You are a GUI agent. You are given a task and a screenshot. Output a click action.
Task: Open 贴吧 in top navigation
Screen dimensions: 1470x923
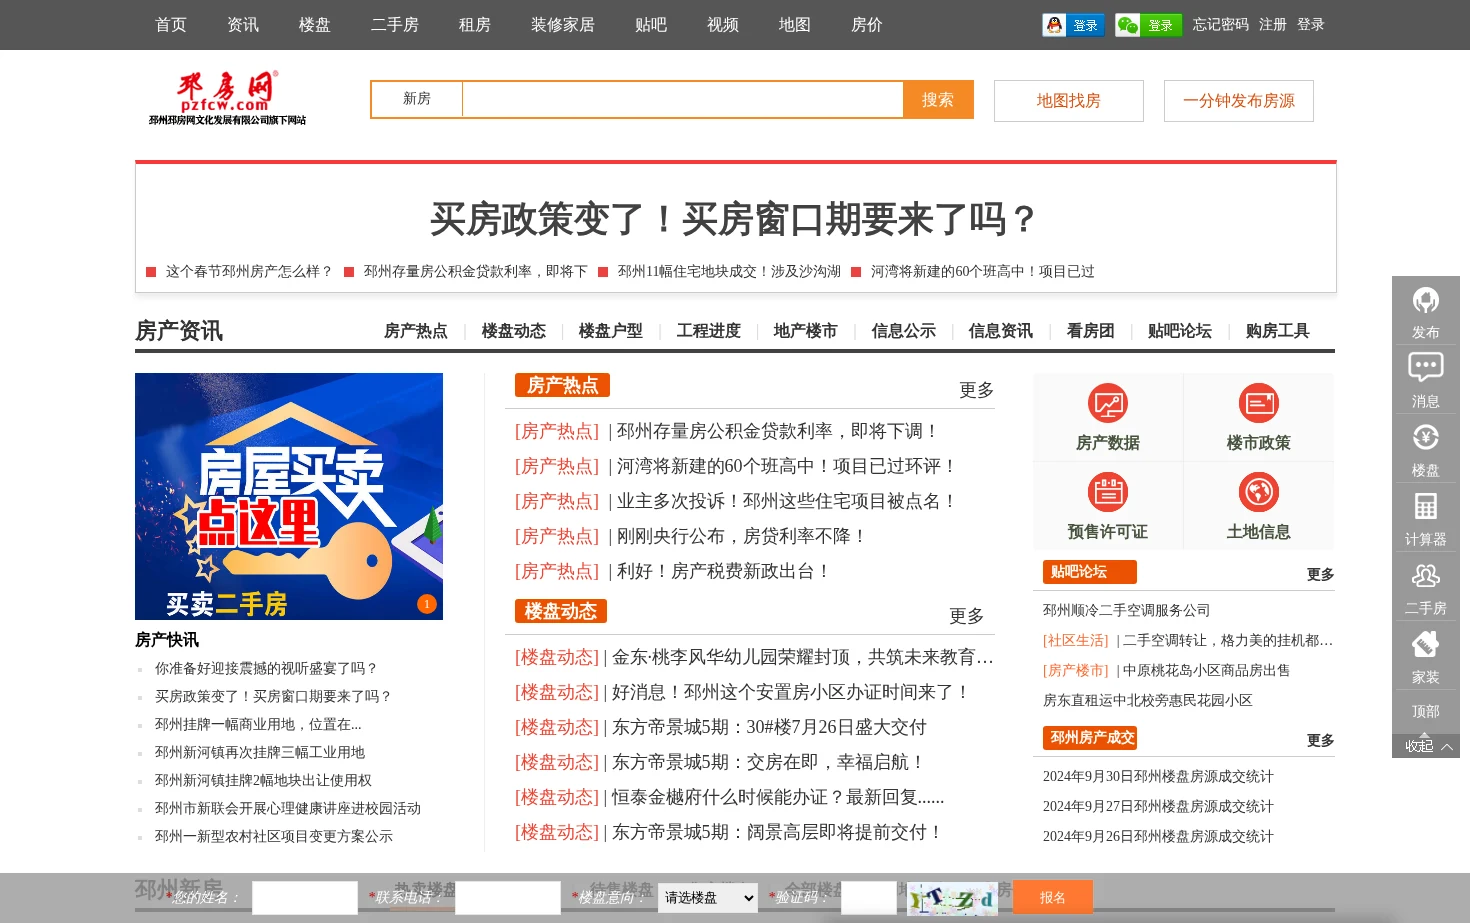pyautogui.click(x=651, y=25)
